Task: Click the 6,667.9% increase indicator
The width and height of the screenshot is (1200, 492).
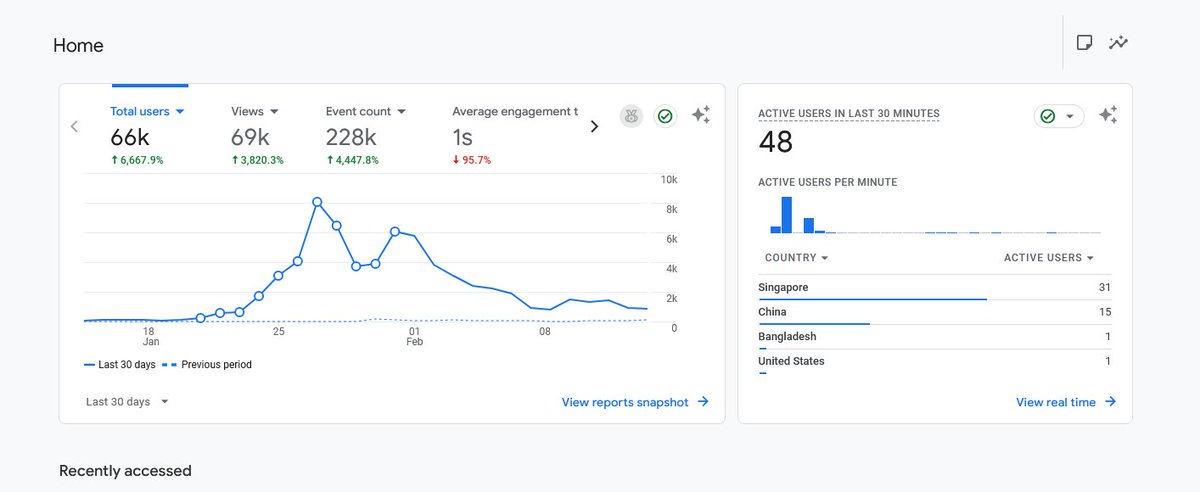Action: (137, 160)
